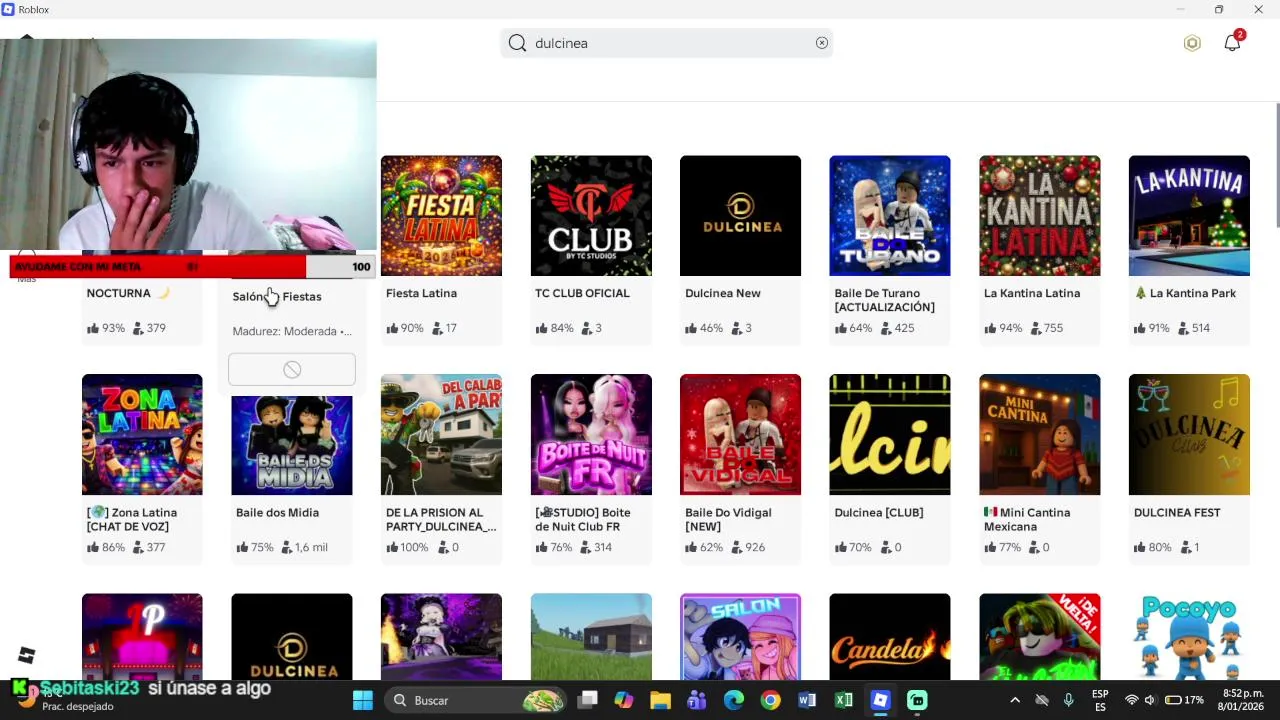Open the Pocoyo game thumbnail
This screenshot has height=720, width=1280.
[x=1189, y=637]
